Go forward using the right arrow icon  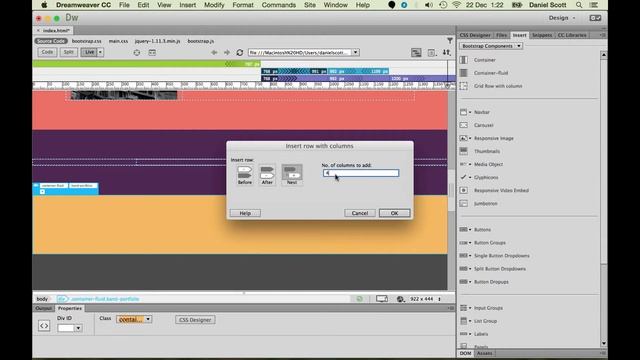(227, 52)
